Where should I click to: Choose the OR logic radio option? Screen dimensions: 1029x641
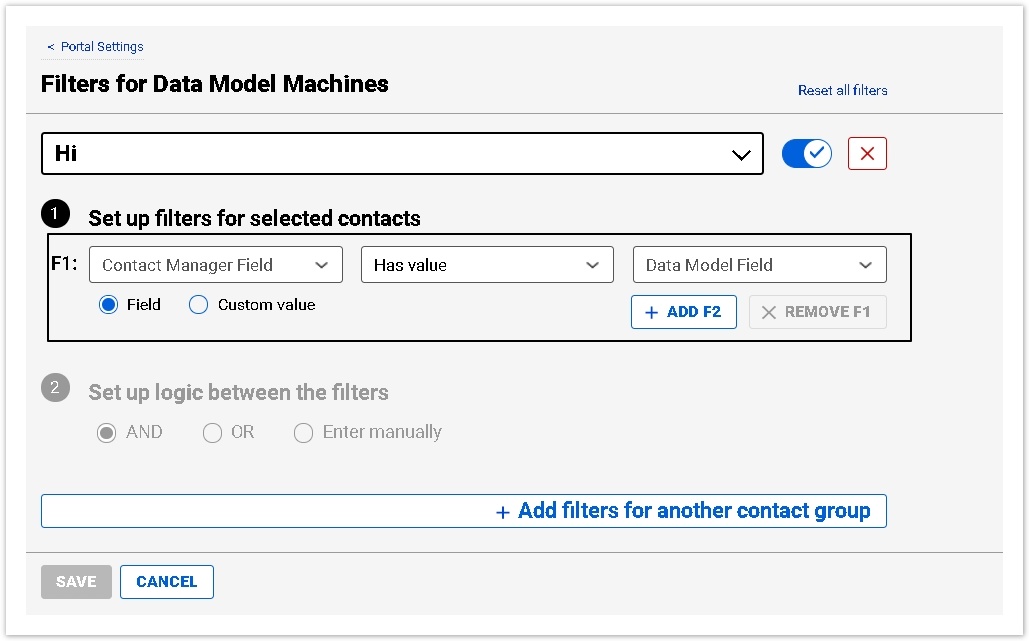pos(212,433)
